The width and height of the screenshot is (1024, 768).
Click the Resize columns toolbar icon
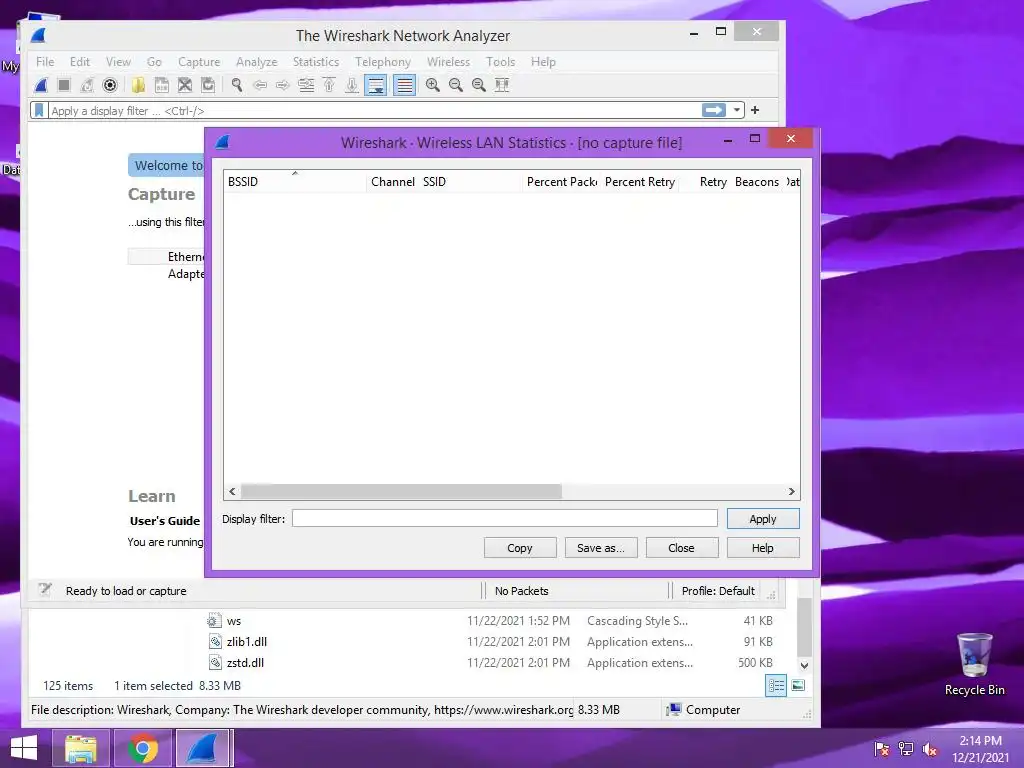502,85
